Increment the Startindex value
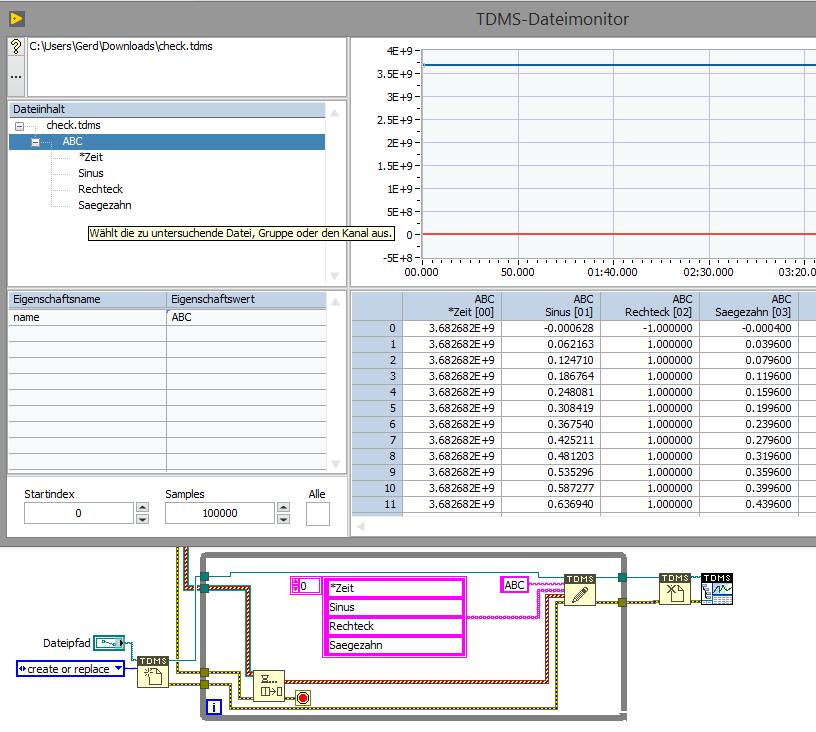Viewport: 816px width, 732px height. [141, 507]
